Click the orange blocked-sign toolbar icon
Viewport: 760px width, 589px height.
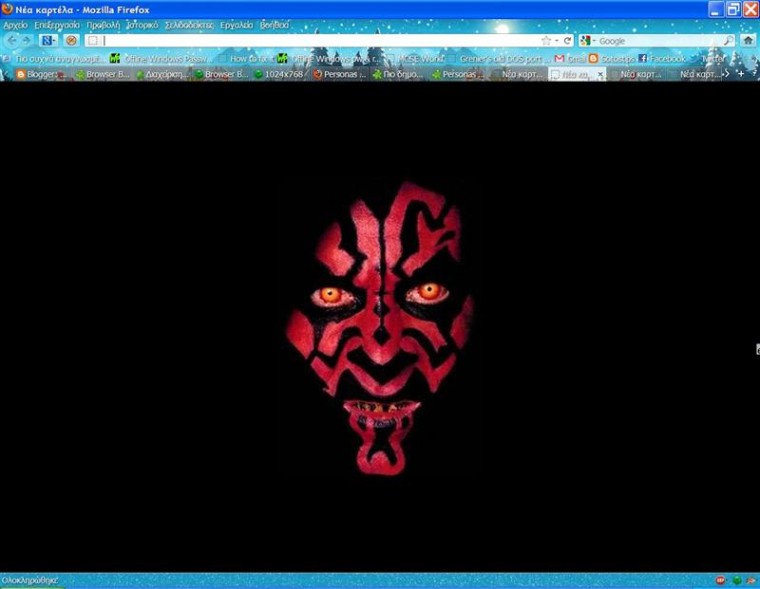click(x=71, y=41)
